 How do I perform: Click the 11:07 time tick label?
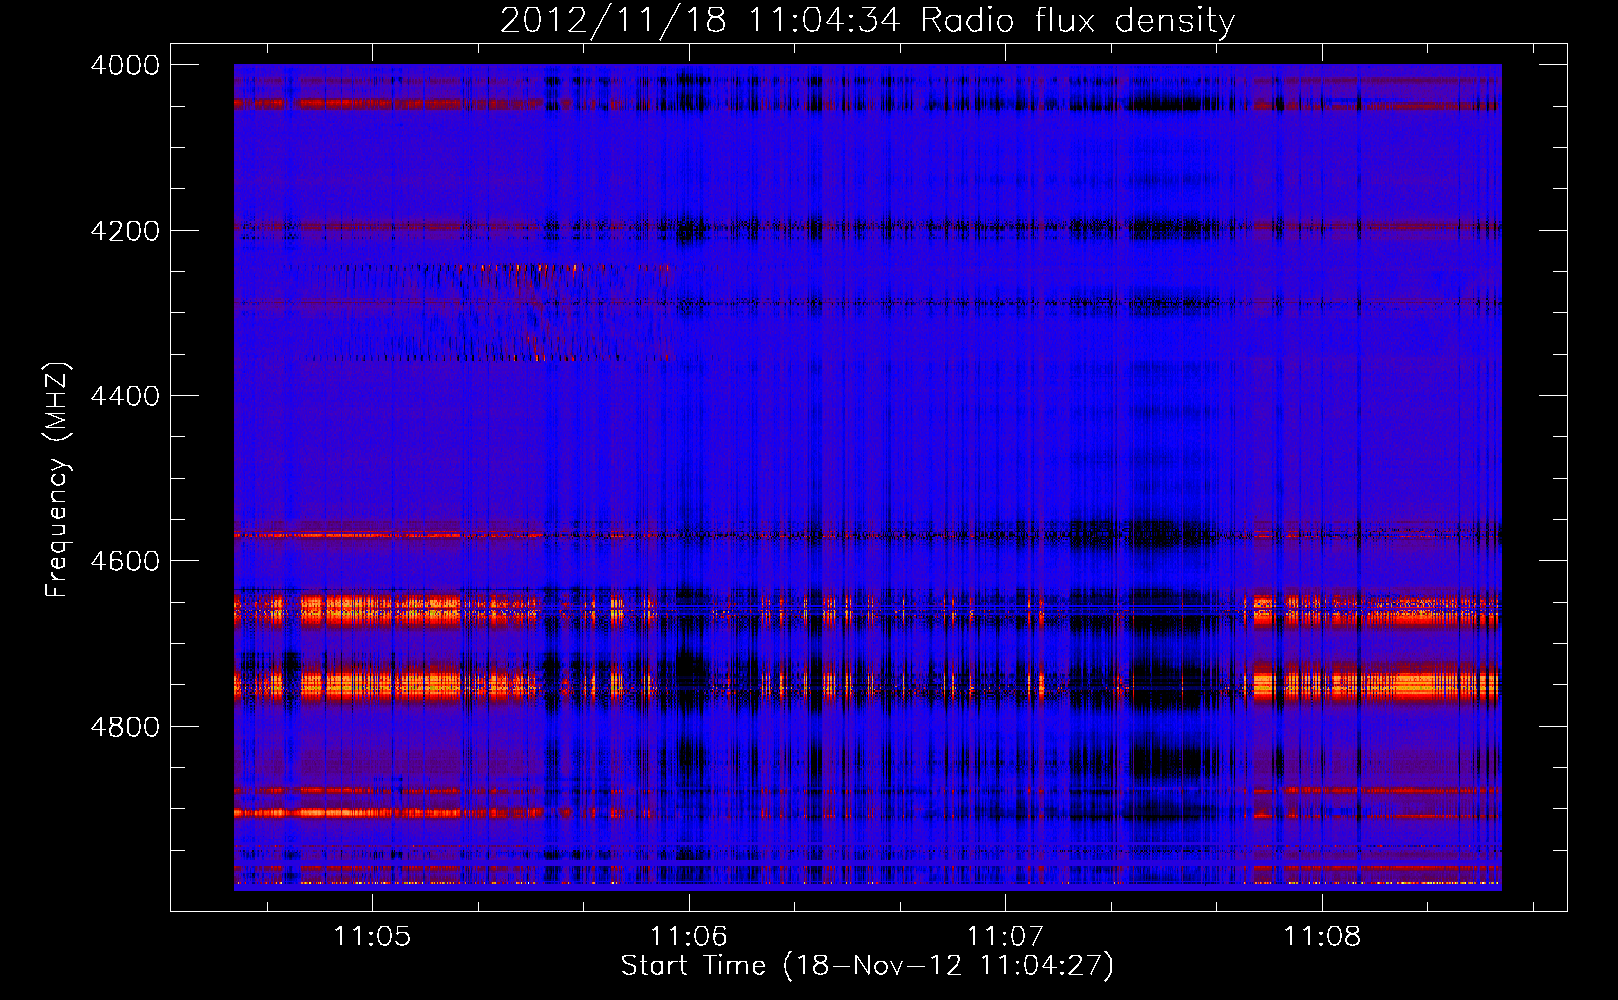(1005, 937)
